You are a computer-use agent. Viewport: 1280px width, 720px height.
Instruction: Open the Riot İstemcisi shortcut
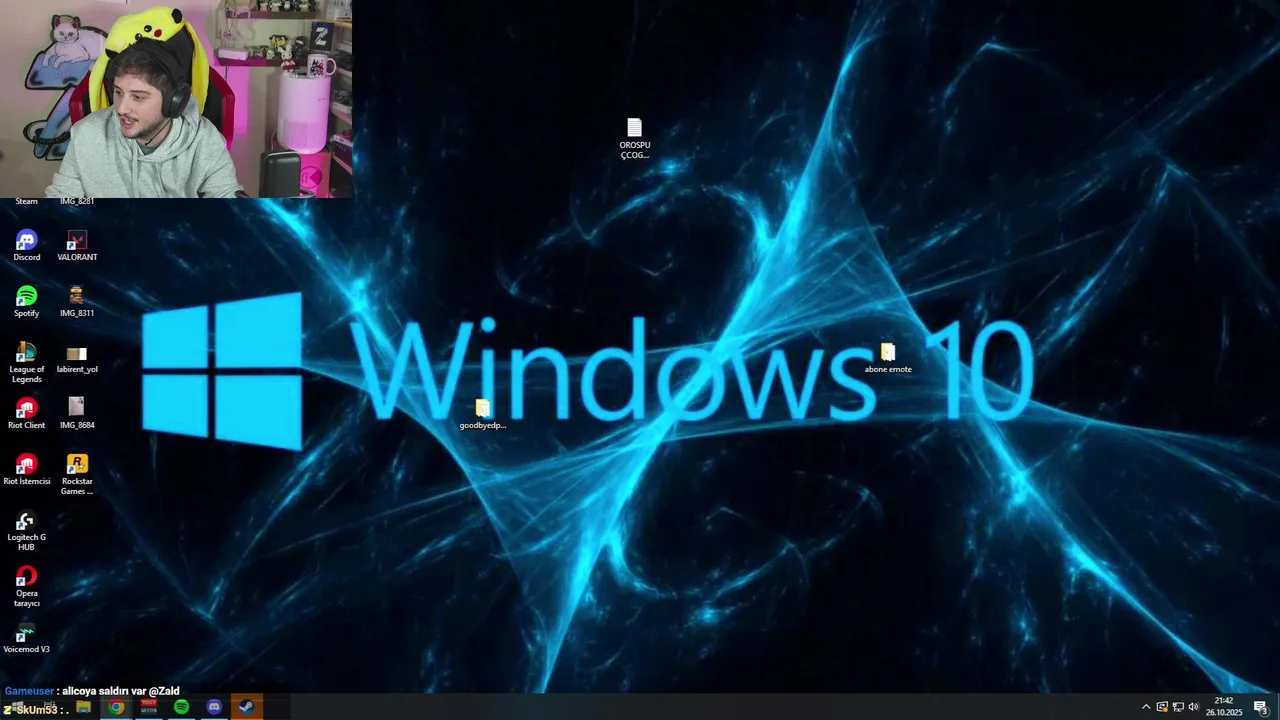coord(26,469)
